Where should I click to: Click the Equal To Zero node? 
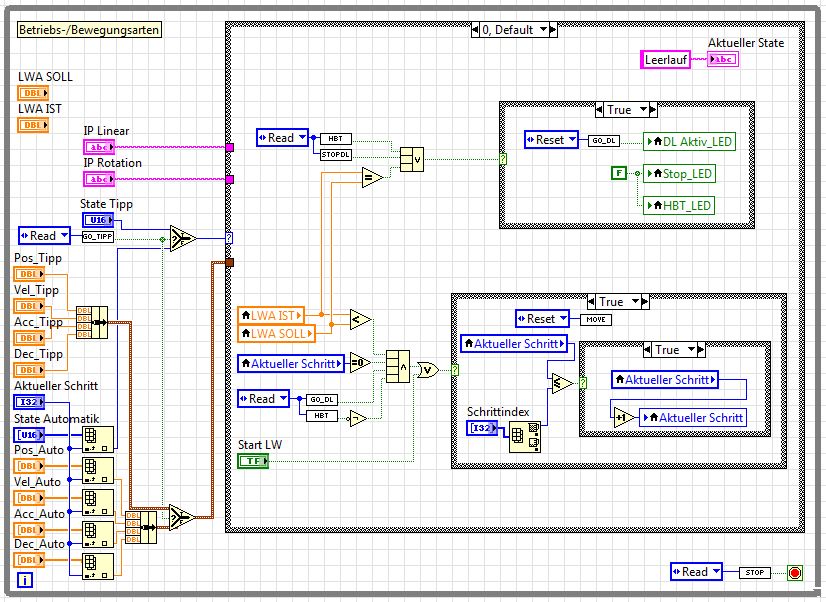coord(360,362)
